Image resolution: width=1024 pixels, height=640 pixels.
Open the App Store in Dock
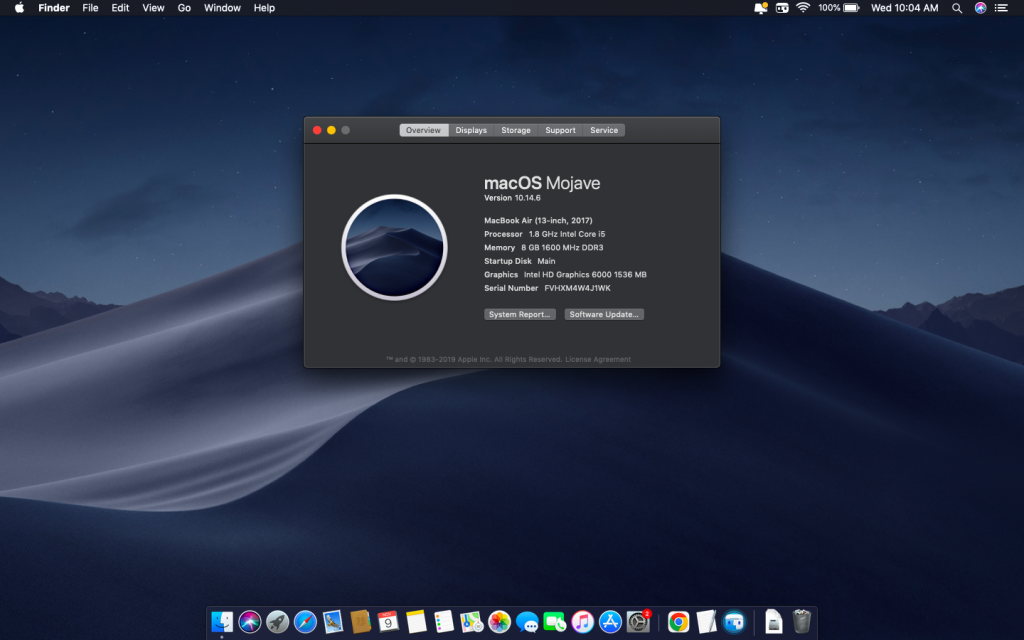pyautogui.click(x=610, y=622)
